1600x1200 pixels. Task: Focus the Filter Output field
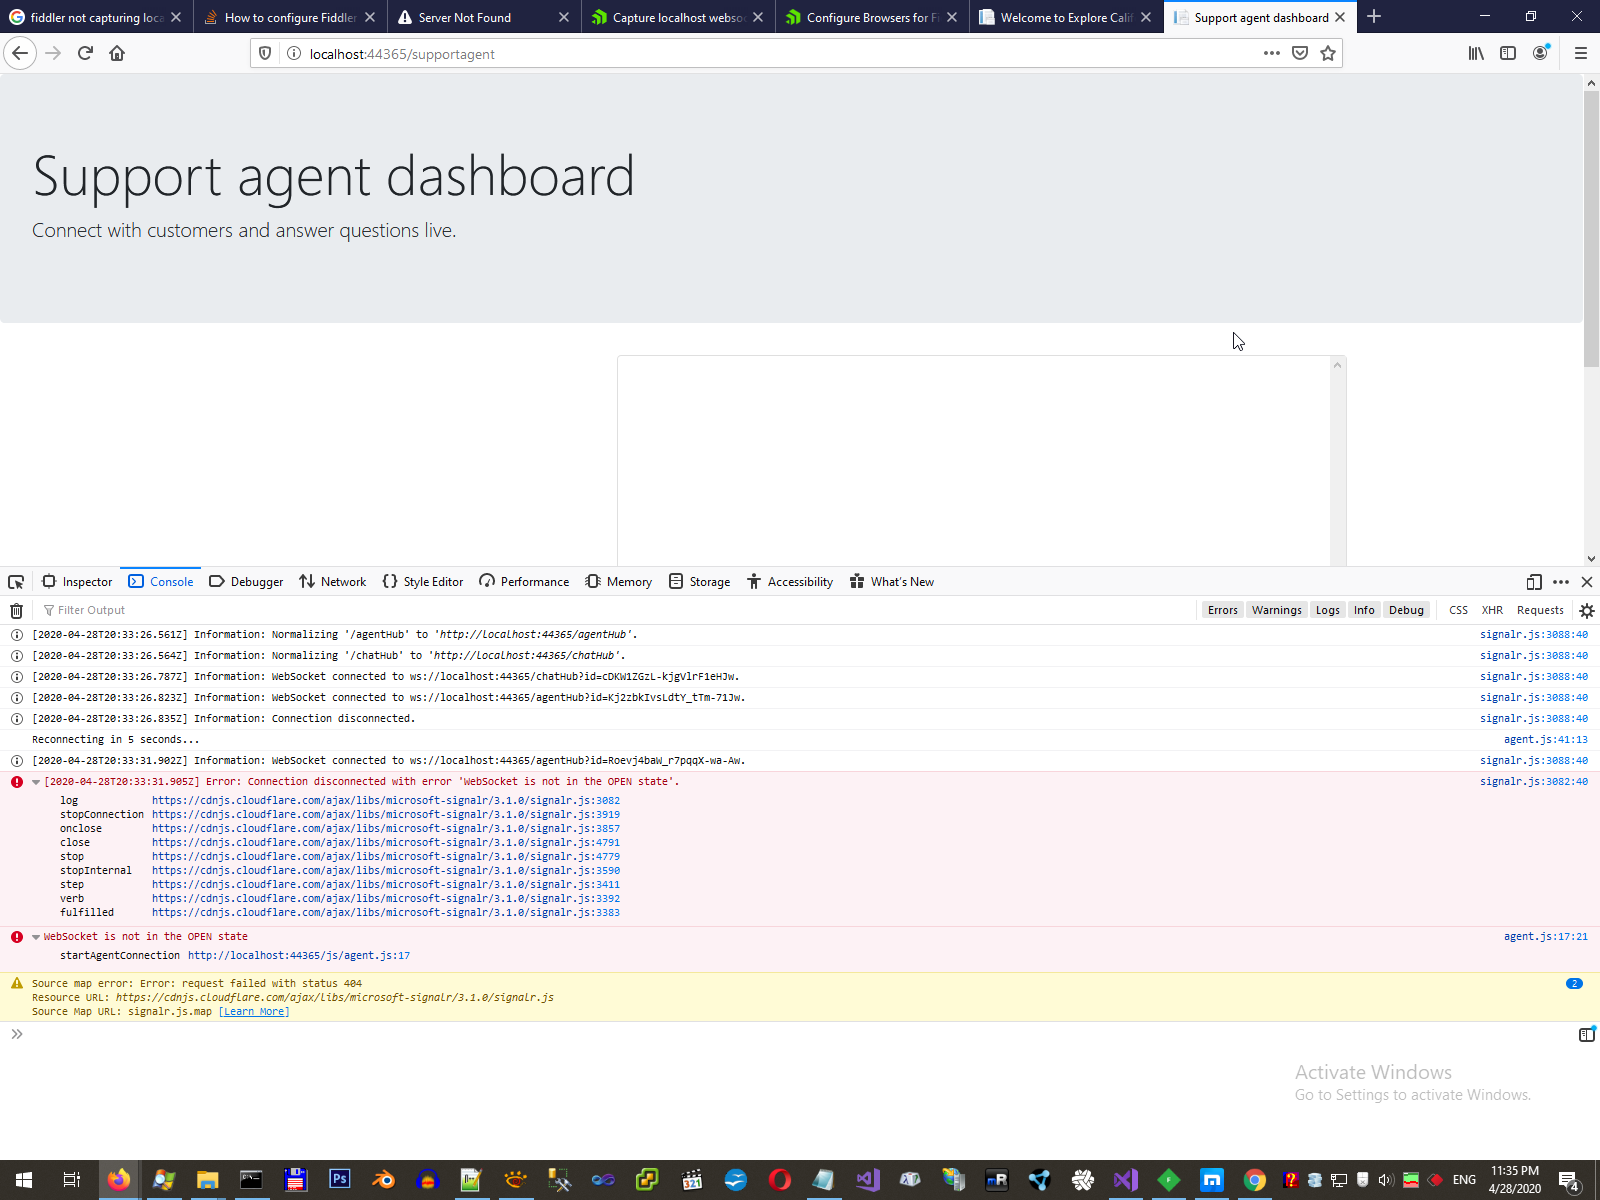pos(620,610)
